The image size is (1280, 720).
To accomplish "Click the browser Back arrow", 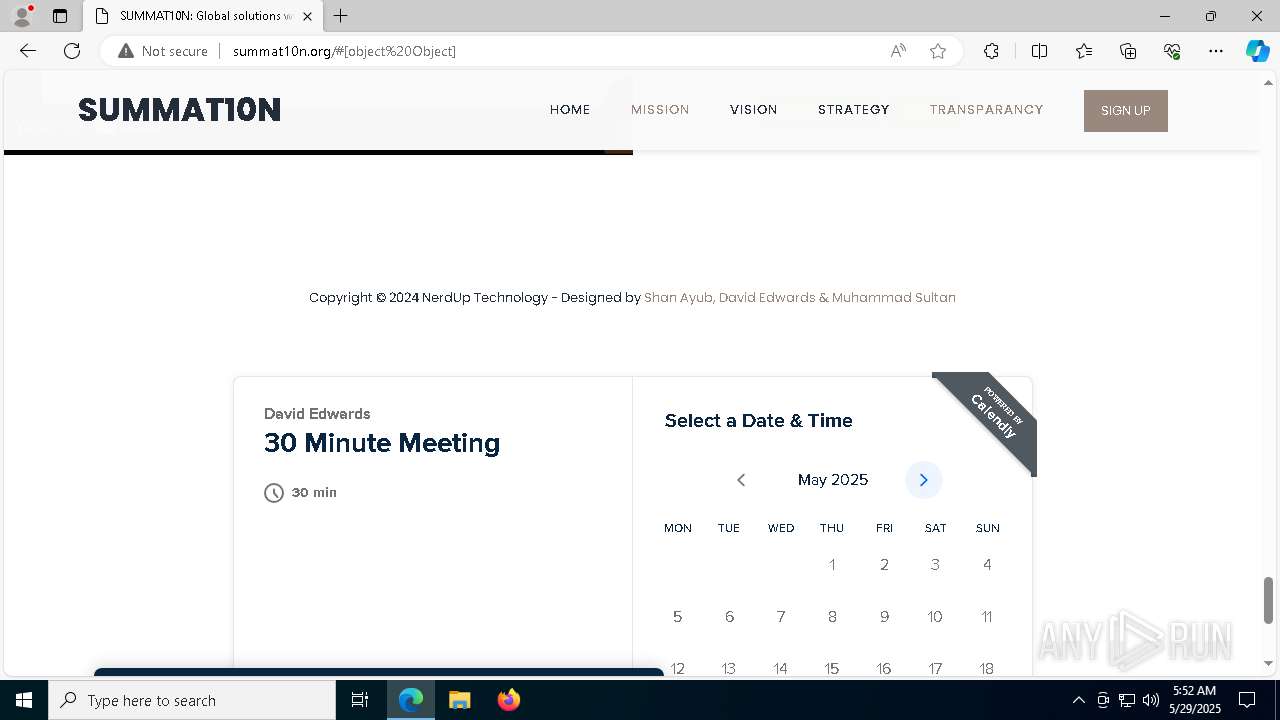I will (x=28, y=51).
